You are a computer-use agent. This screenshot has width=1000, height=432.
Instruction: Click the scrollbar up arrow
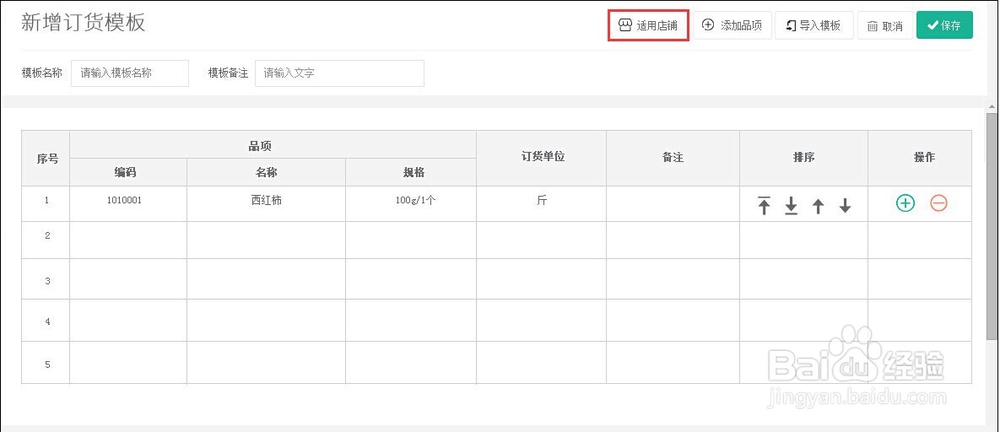(x=993, y=105)
